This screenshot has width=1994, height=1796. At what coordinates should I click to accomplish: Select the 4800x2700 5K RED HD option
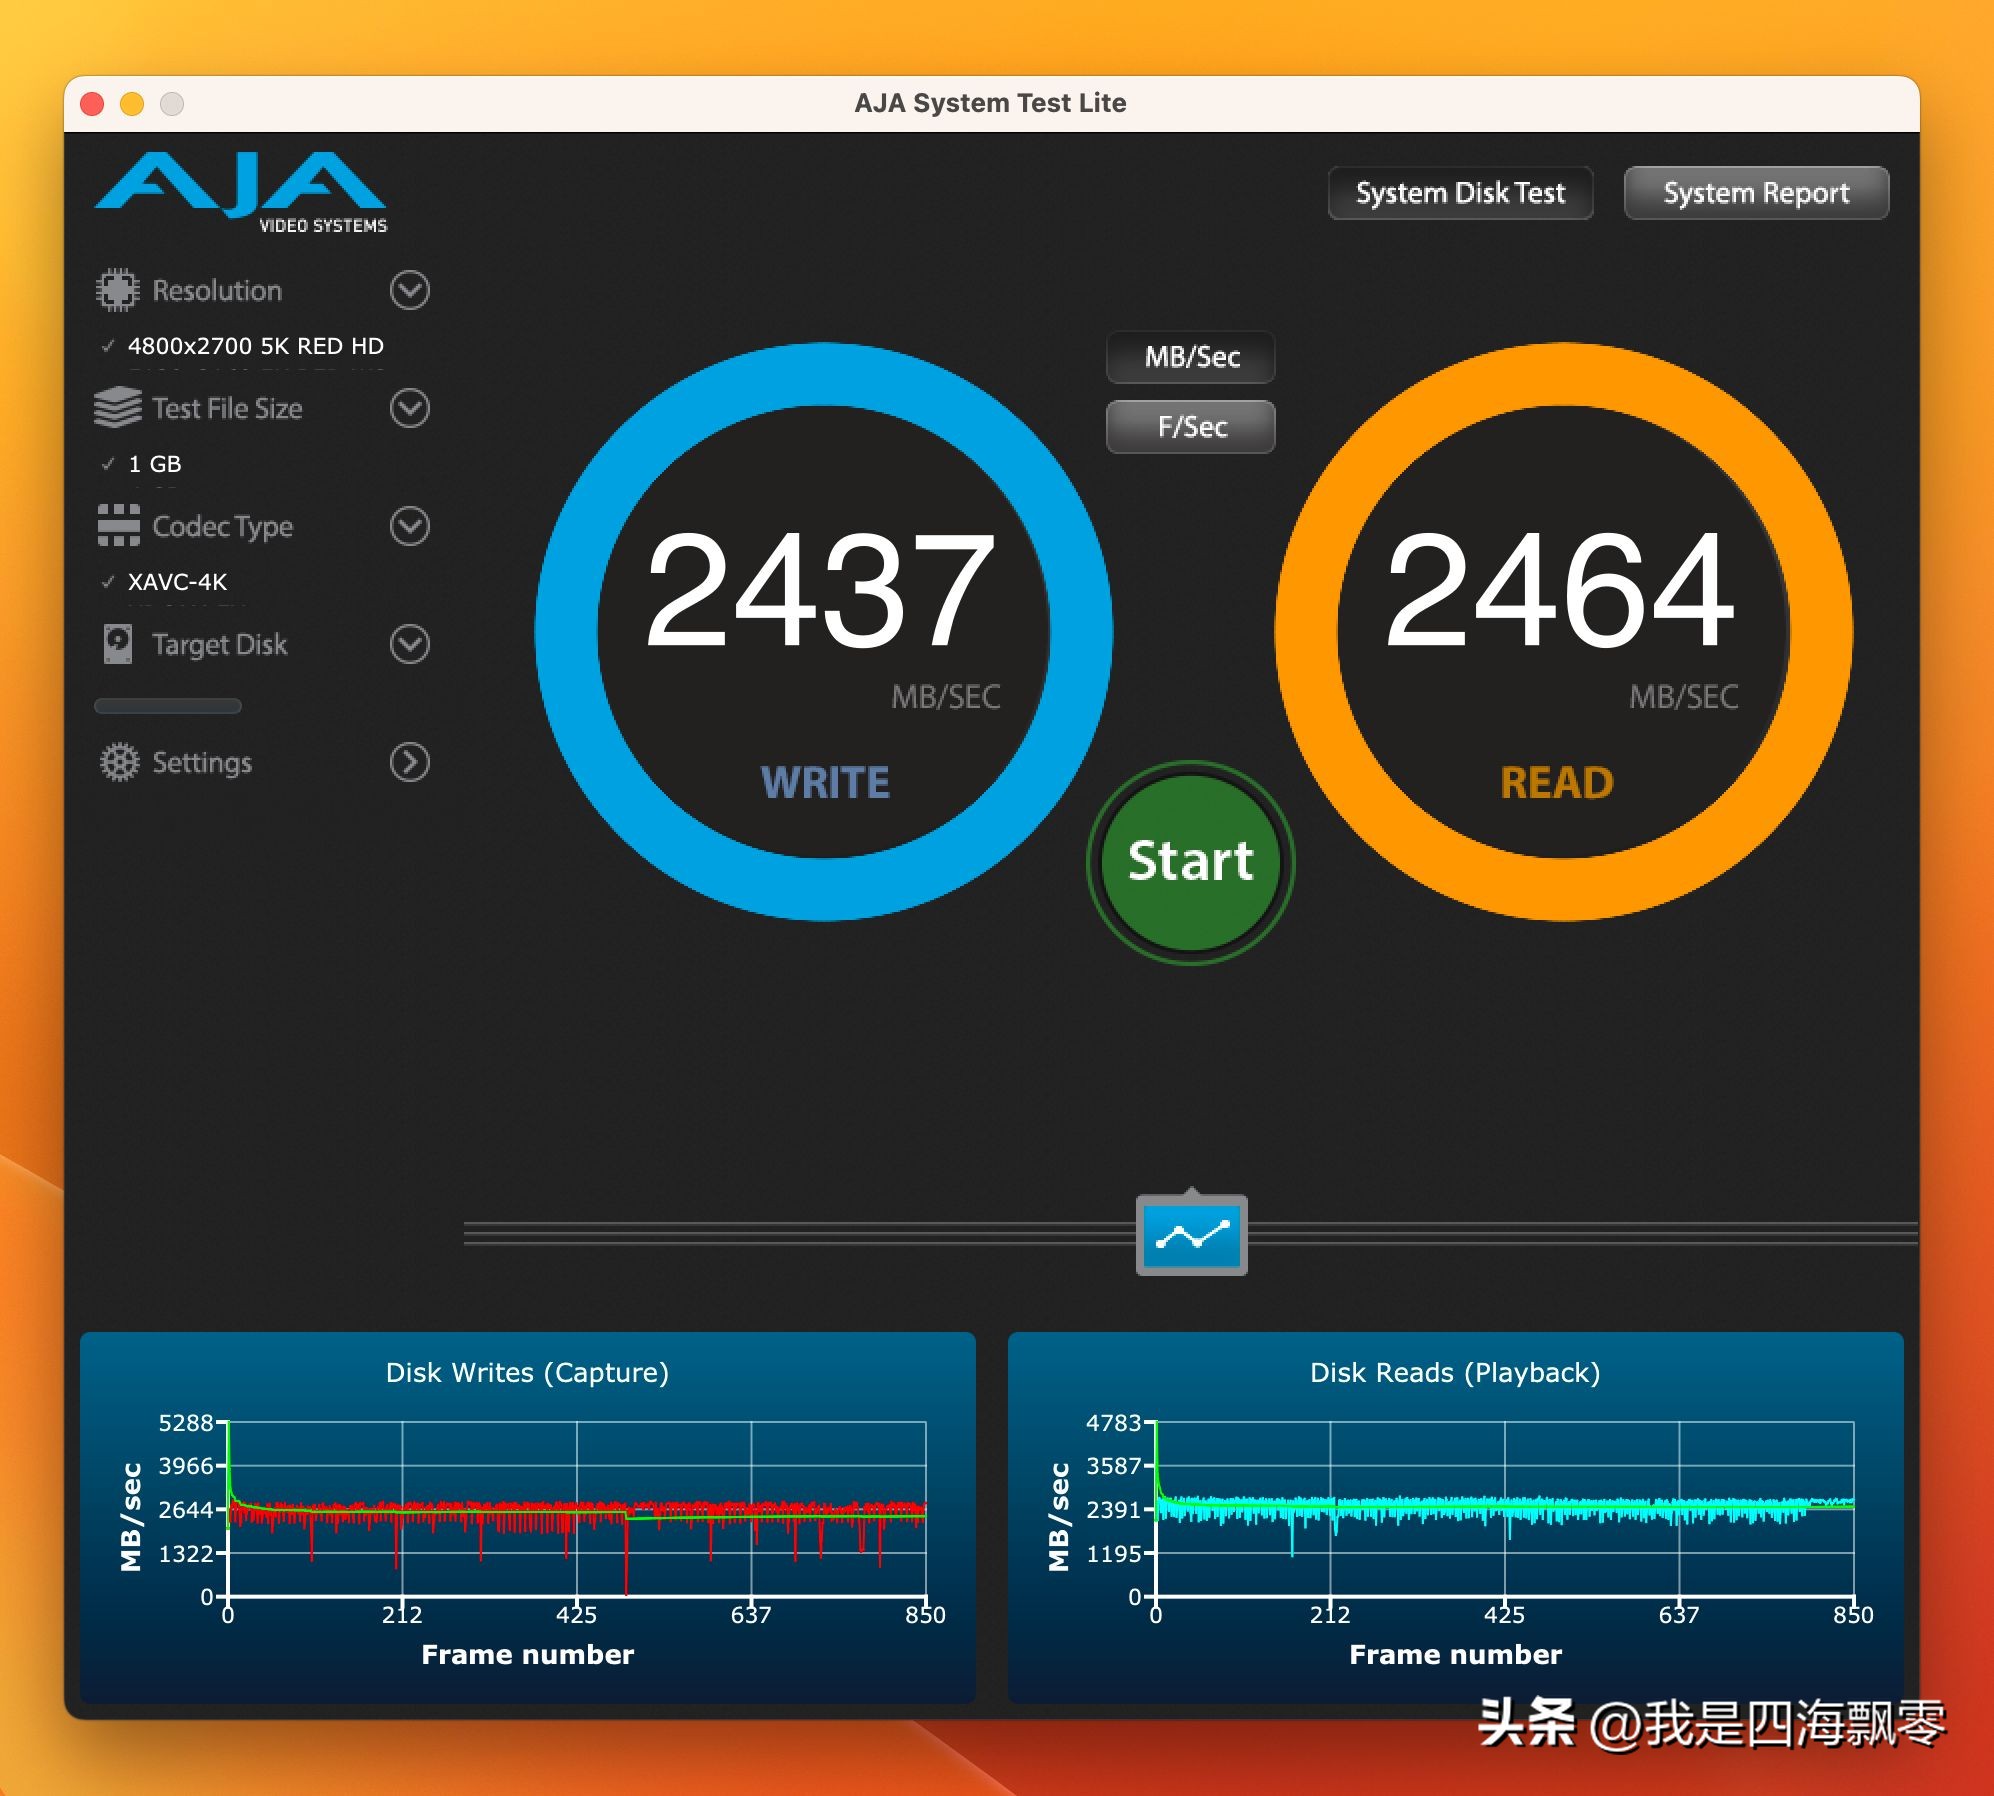(255, 346)
